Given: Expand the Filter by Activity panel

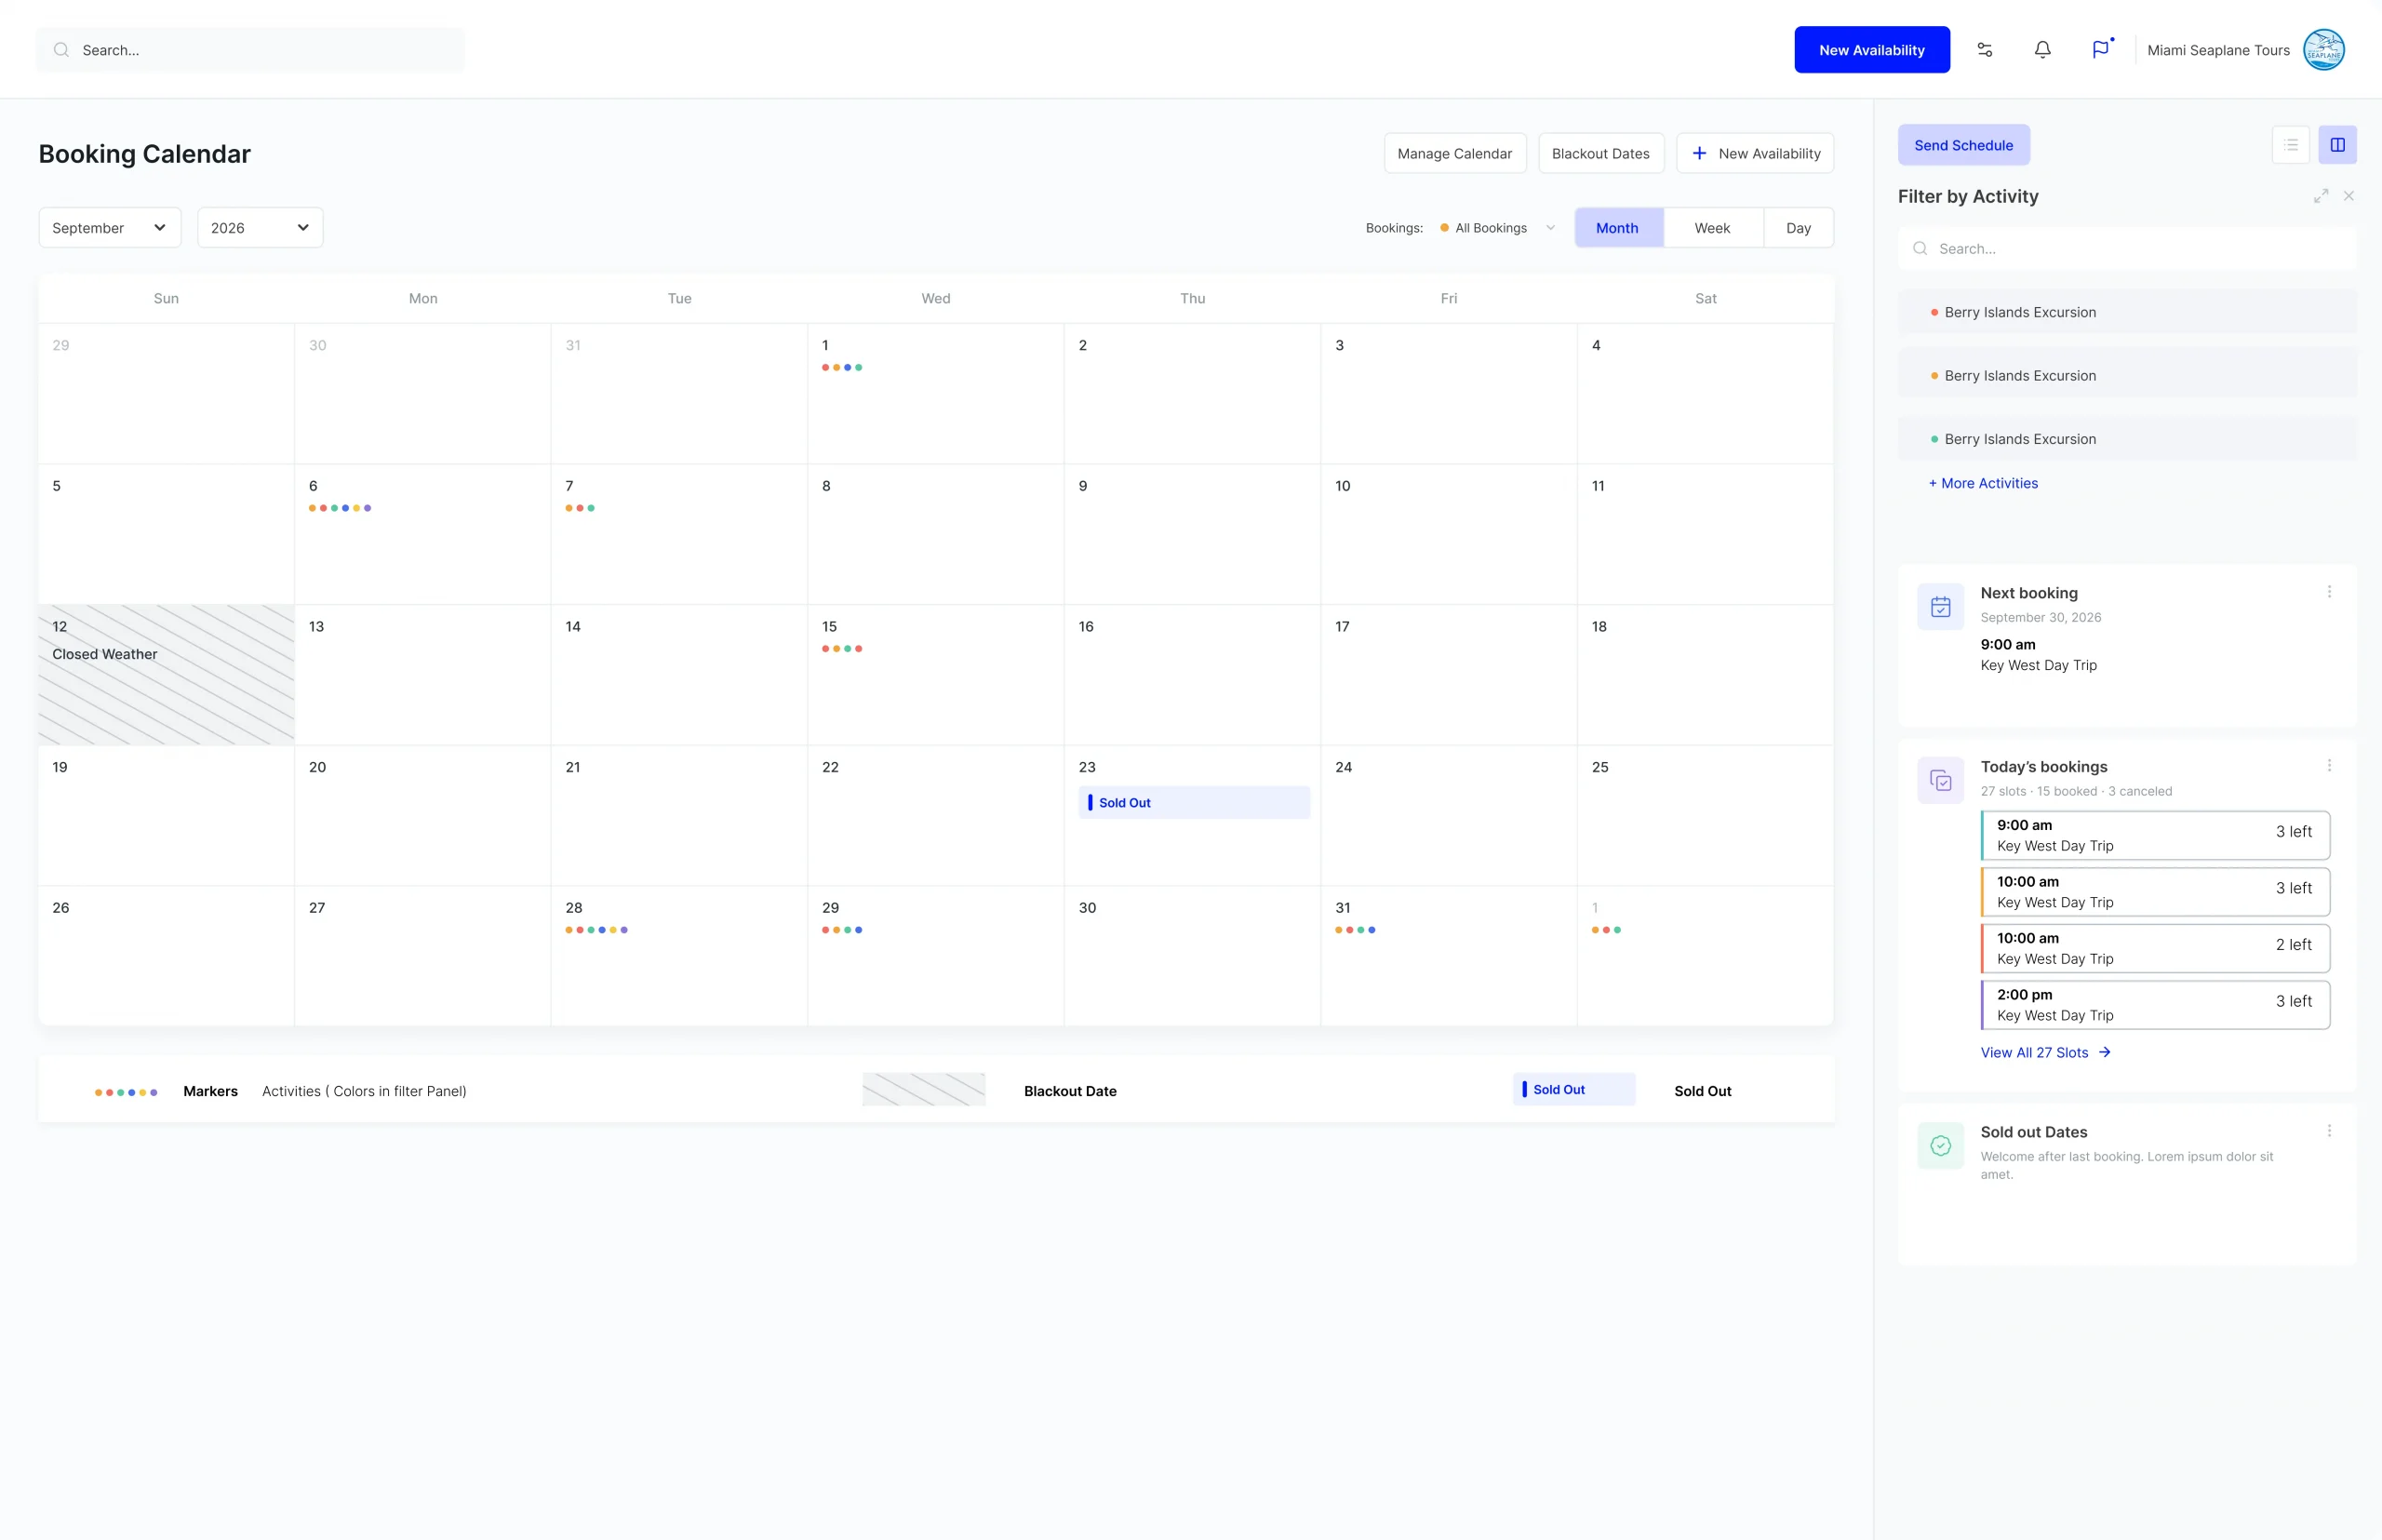Looking at the screenshot, I should 2321,196.
